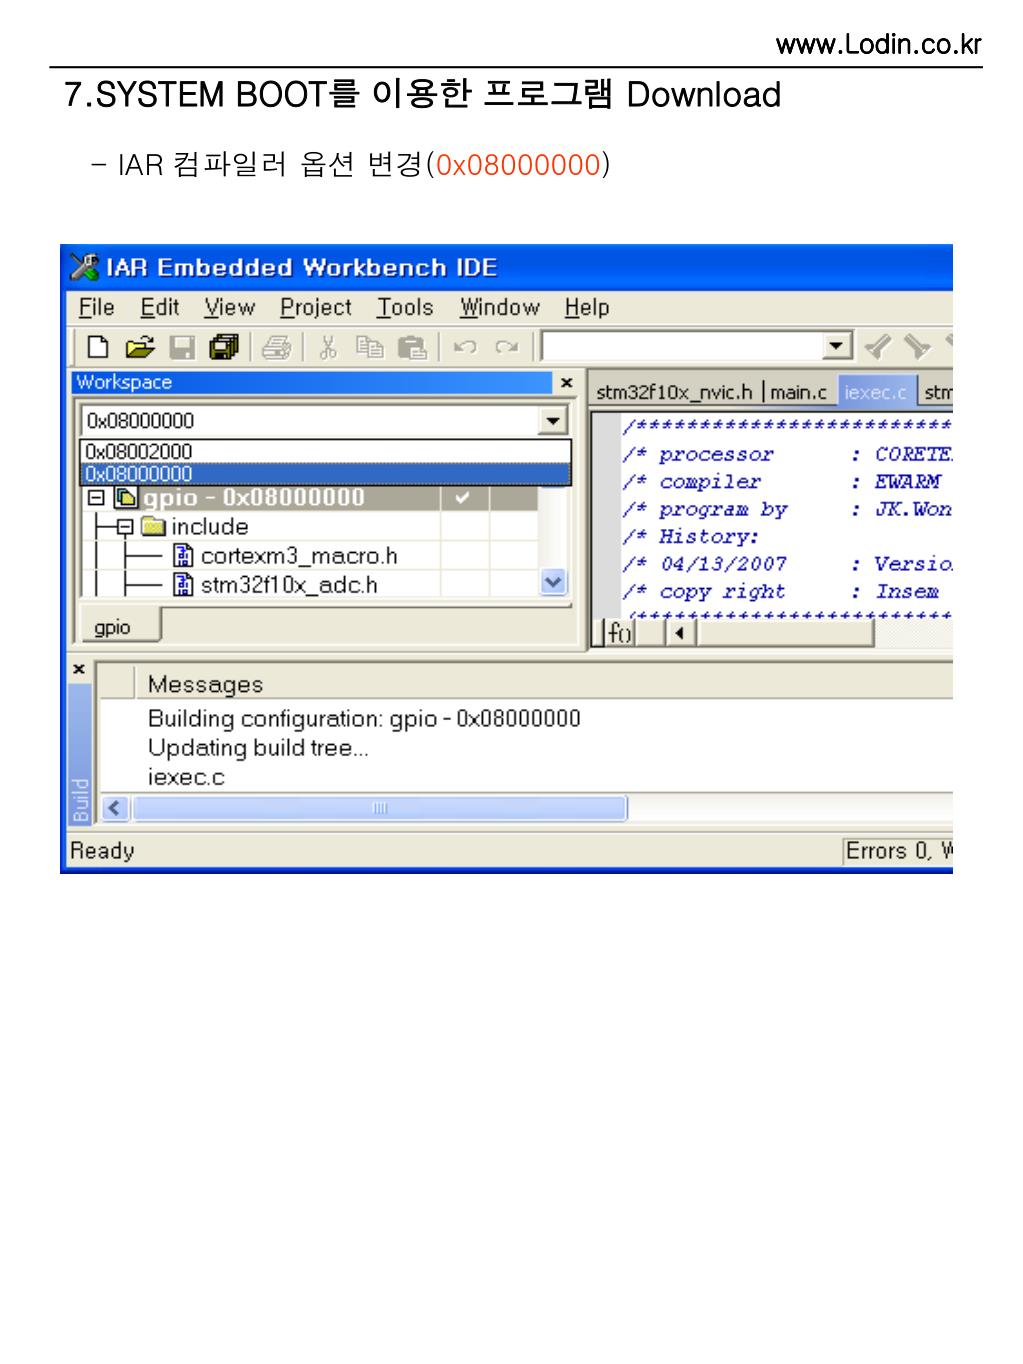Click the Ready status bar text
The height and width of the screenshot is (1364, 1023).
[102, 851]
